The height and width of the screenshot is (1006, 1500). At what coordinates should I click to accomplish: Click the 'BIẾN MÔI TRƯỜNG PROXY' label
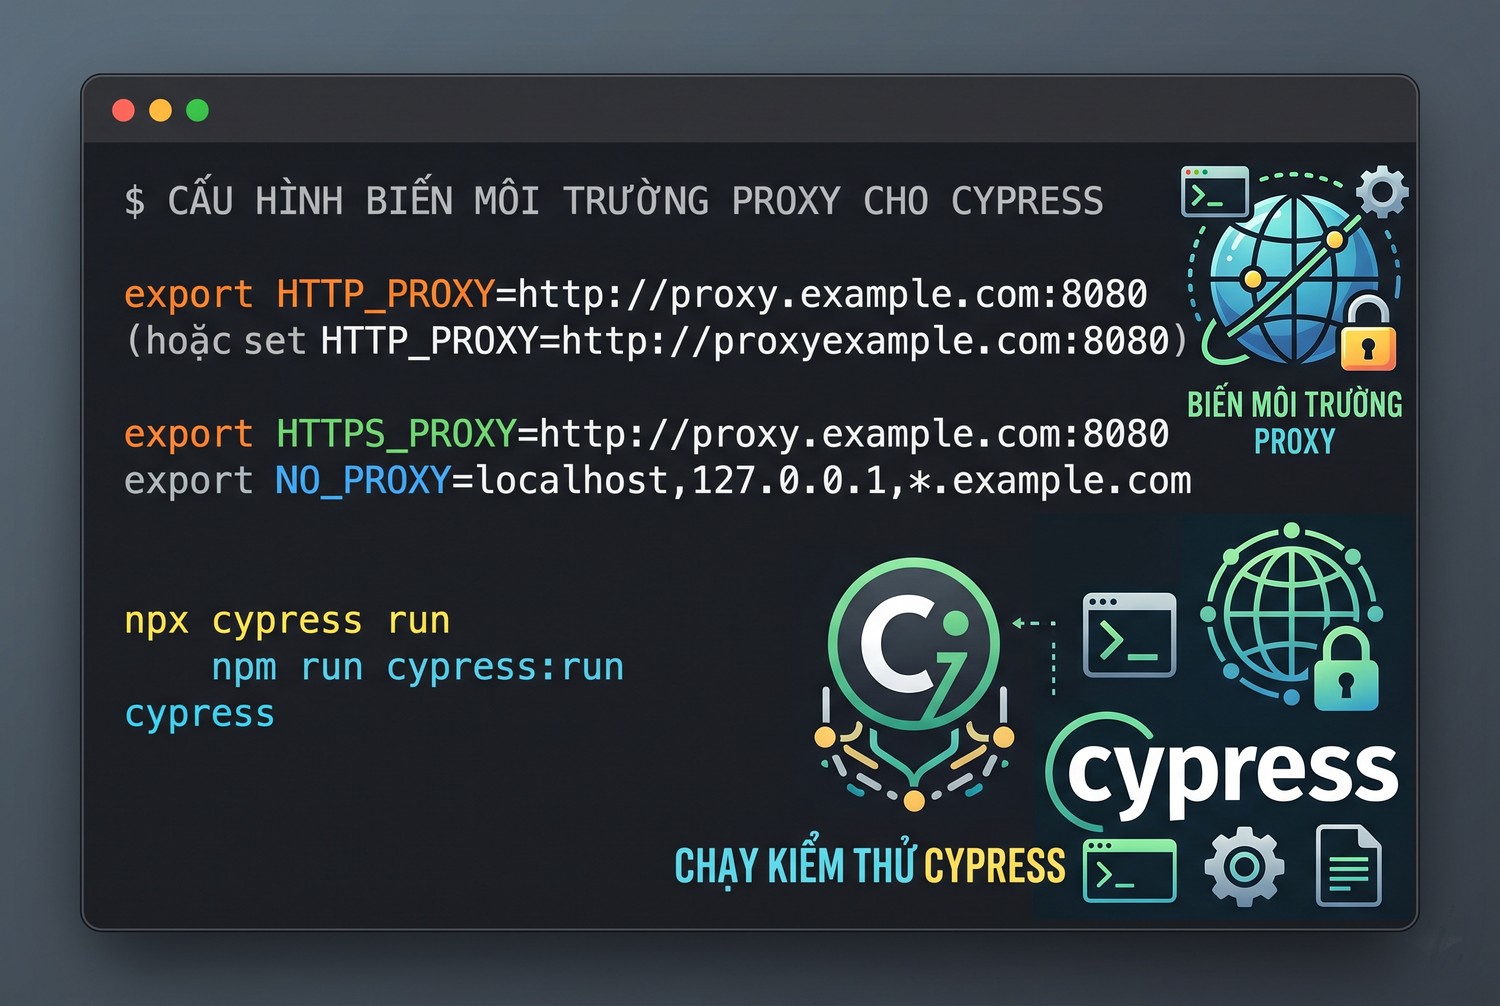[1295, 422]
